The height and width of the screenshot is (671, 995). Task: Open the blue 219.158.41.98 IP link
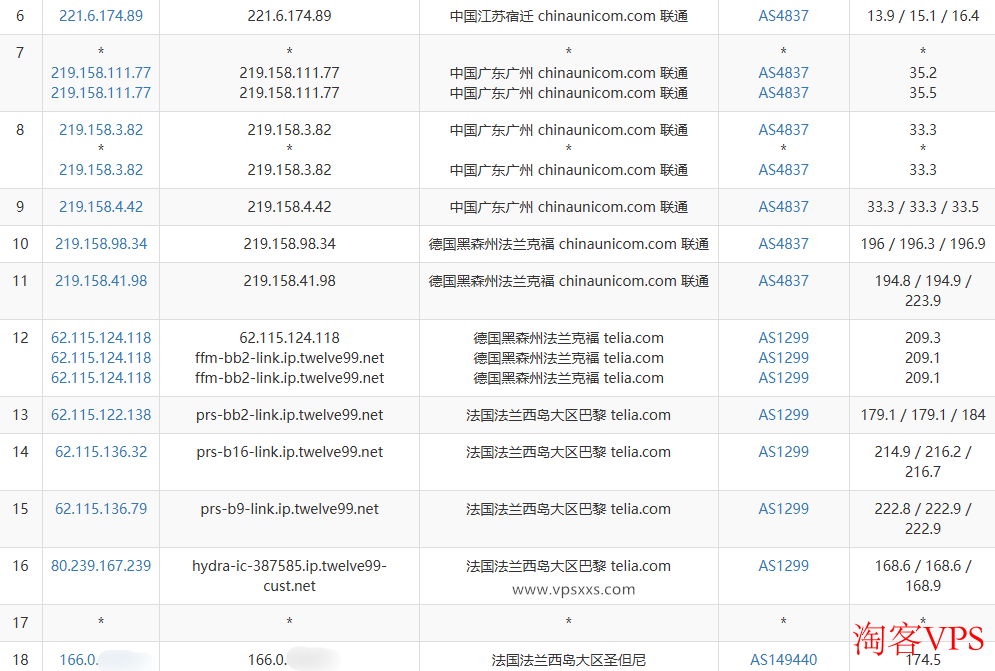tap(101, 281)
